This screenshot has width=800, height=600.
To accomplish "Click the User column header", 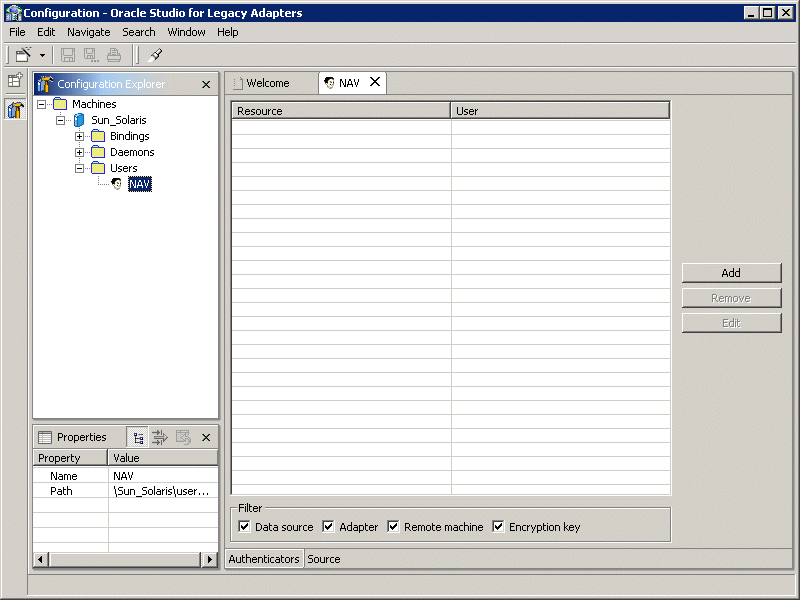I will pos(560,111).
